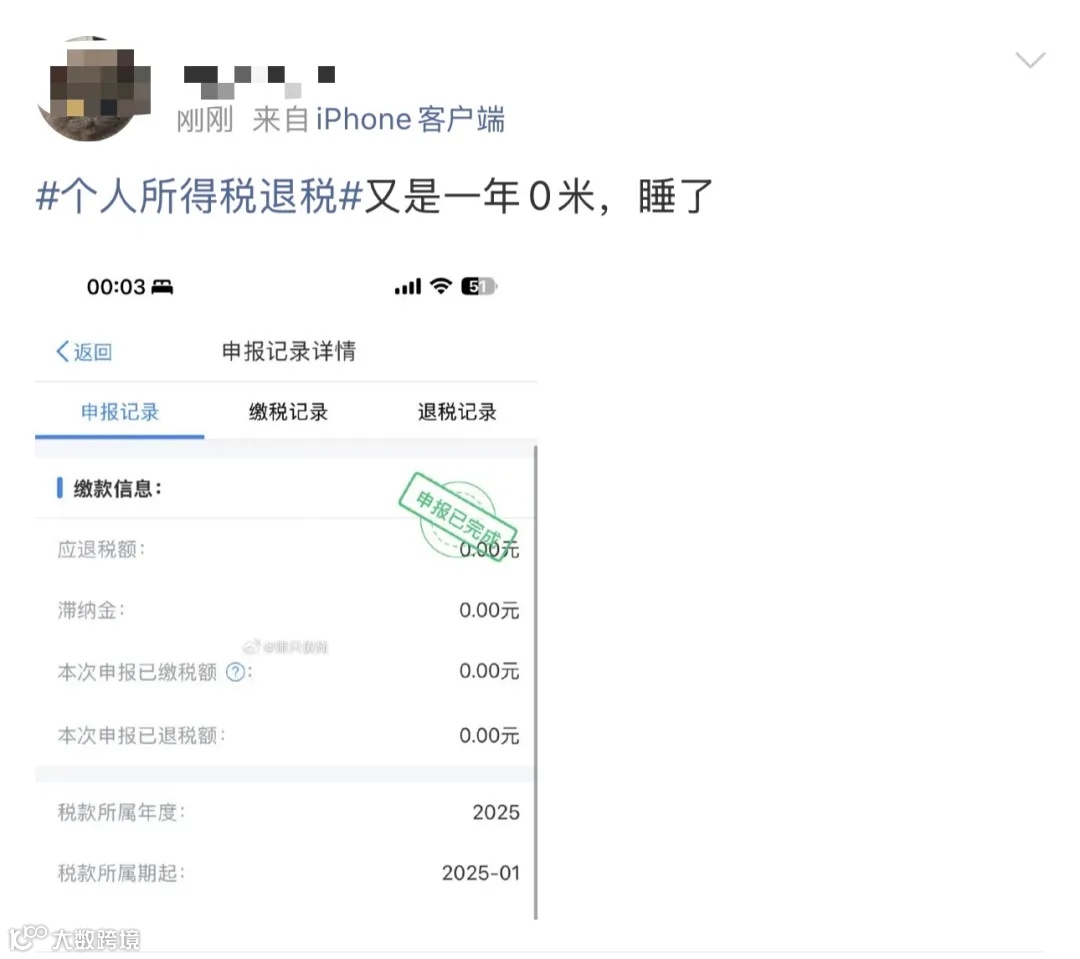Click the 大数跨境 watermark logo

point(74,938)
